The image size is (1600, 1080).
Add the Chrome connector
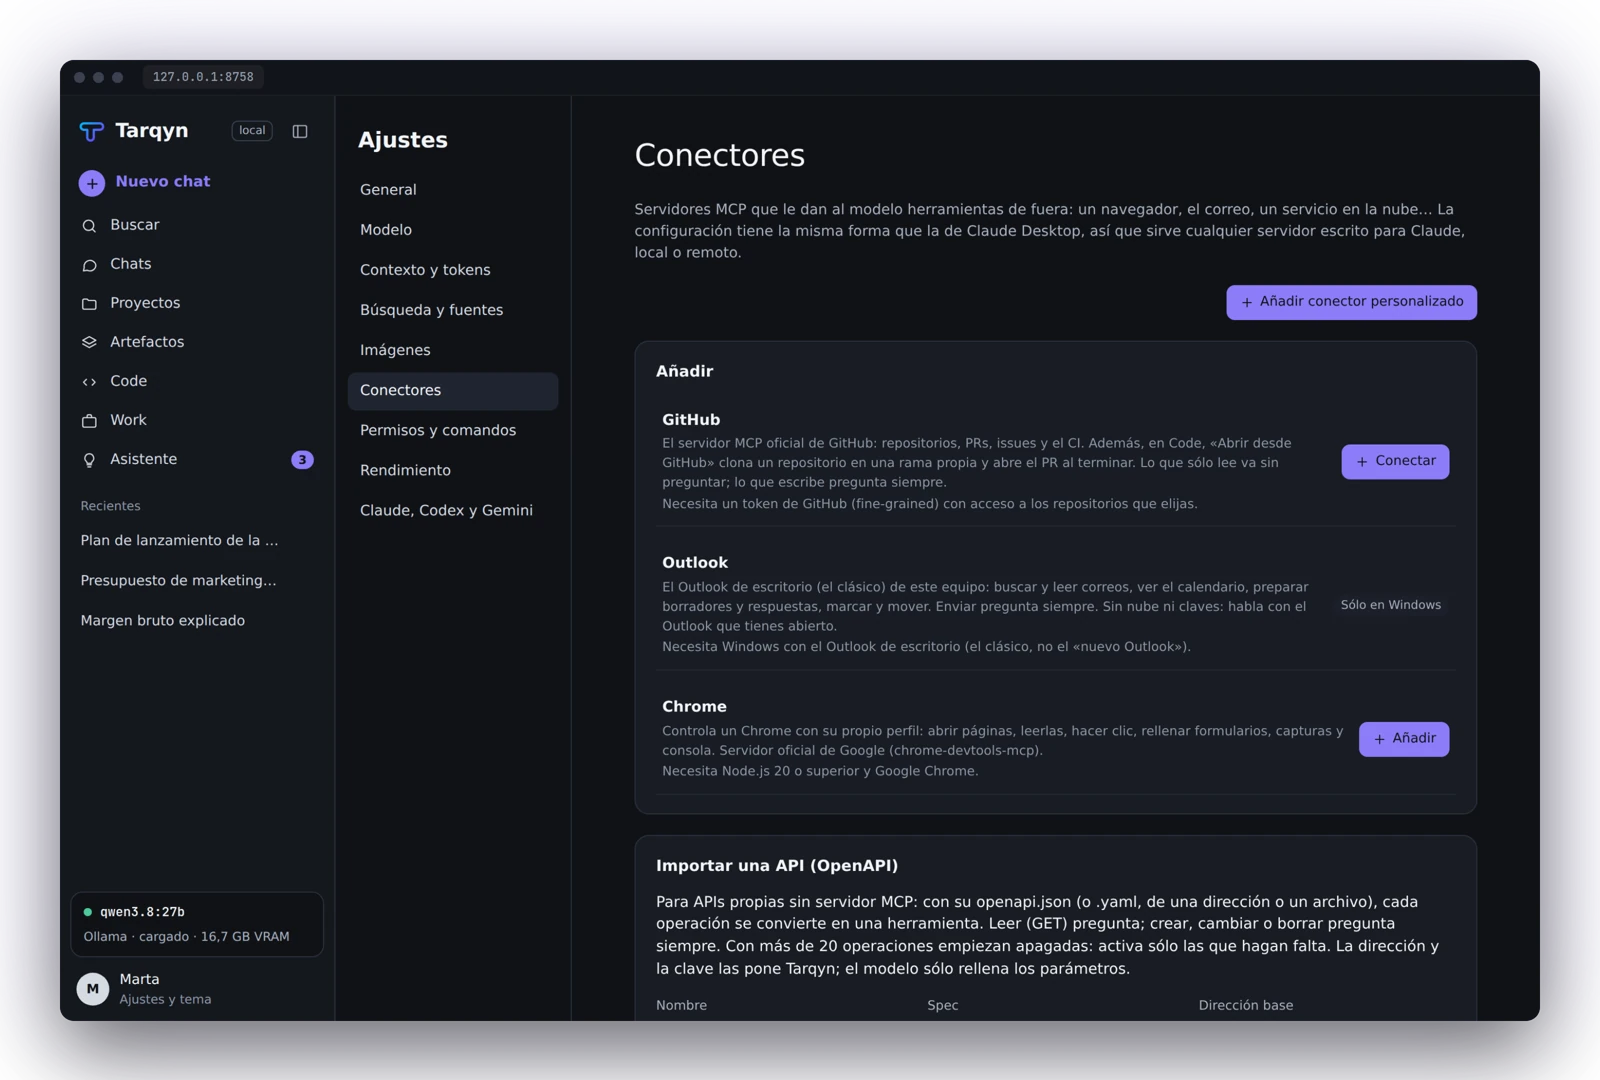[1404, 739]
